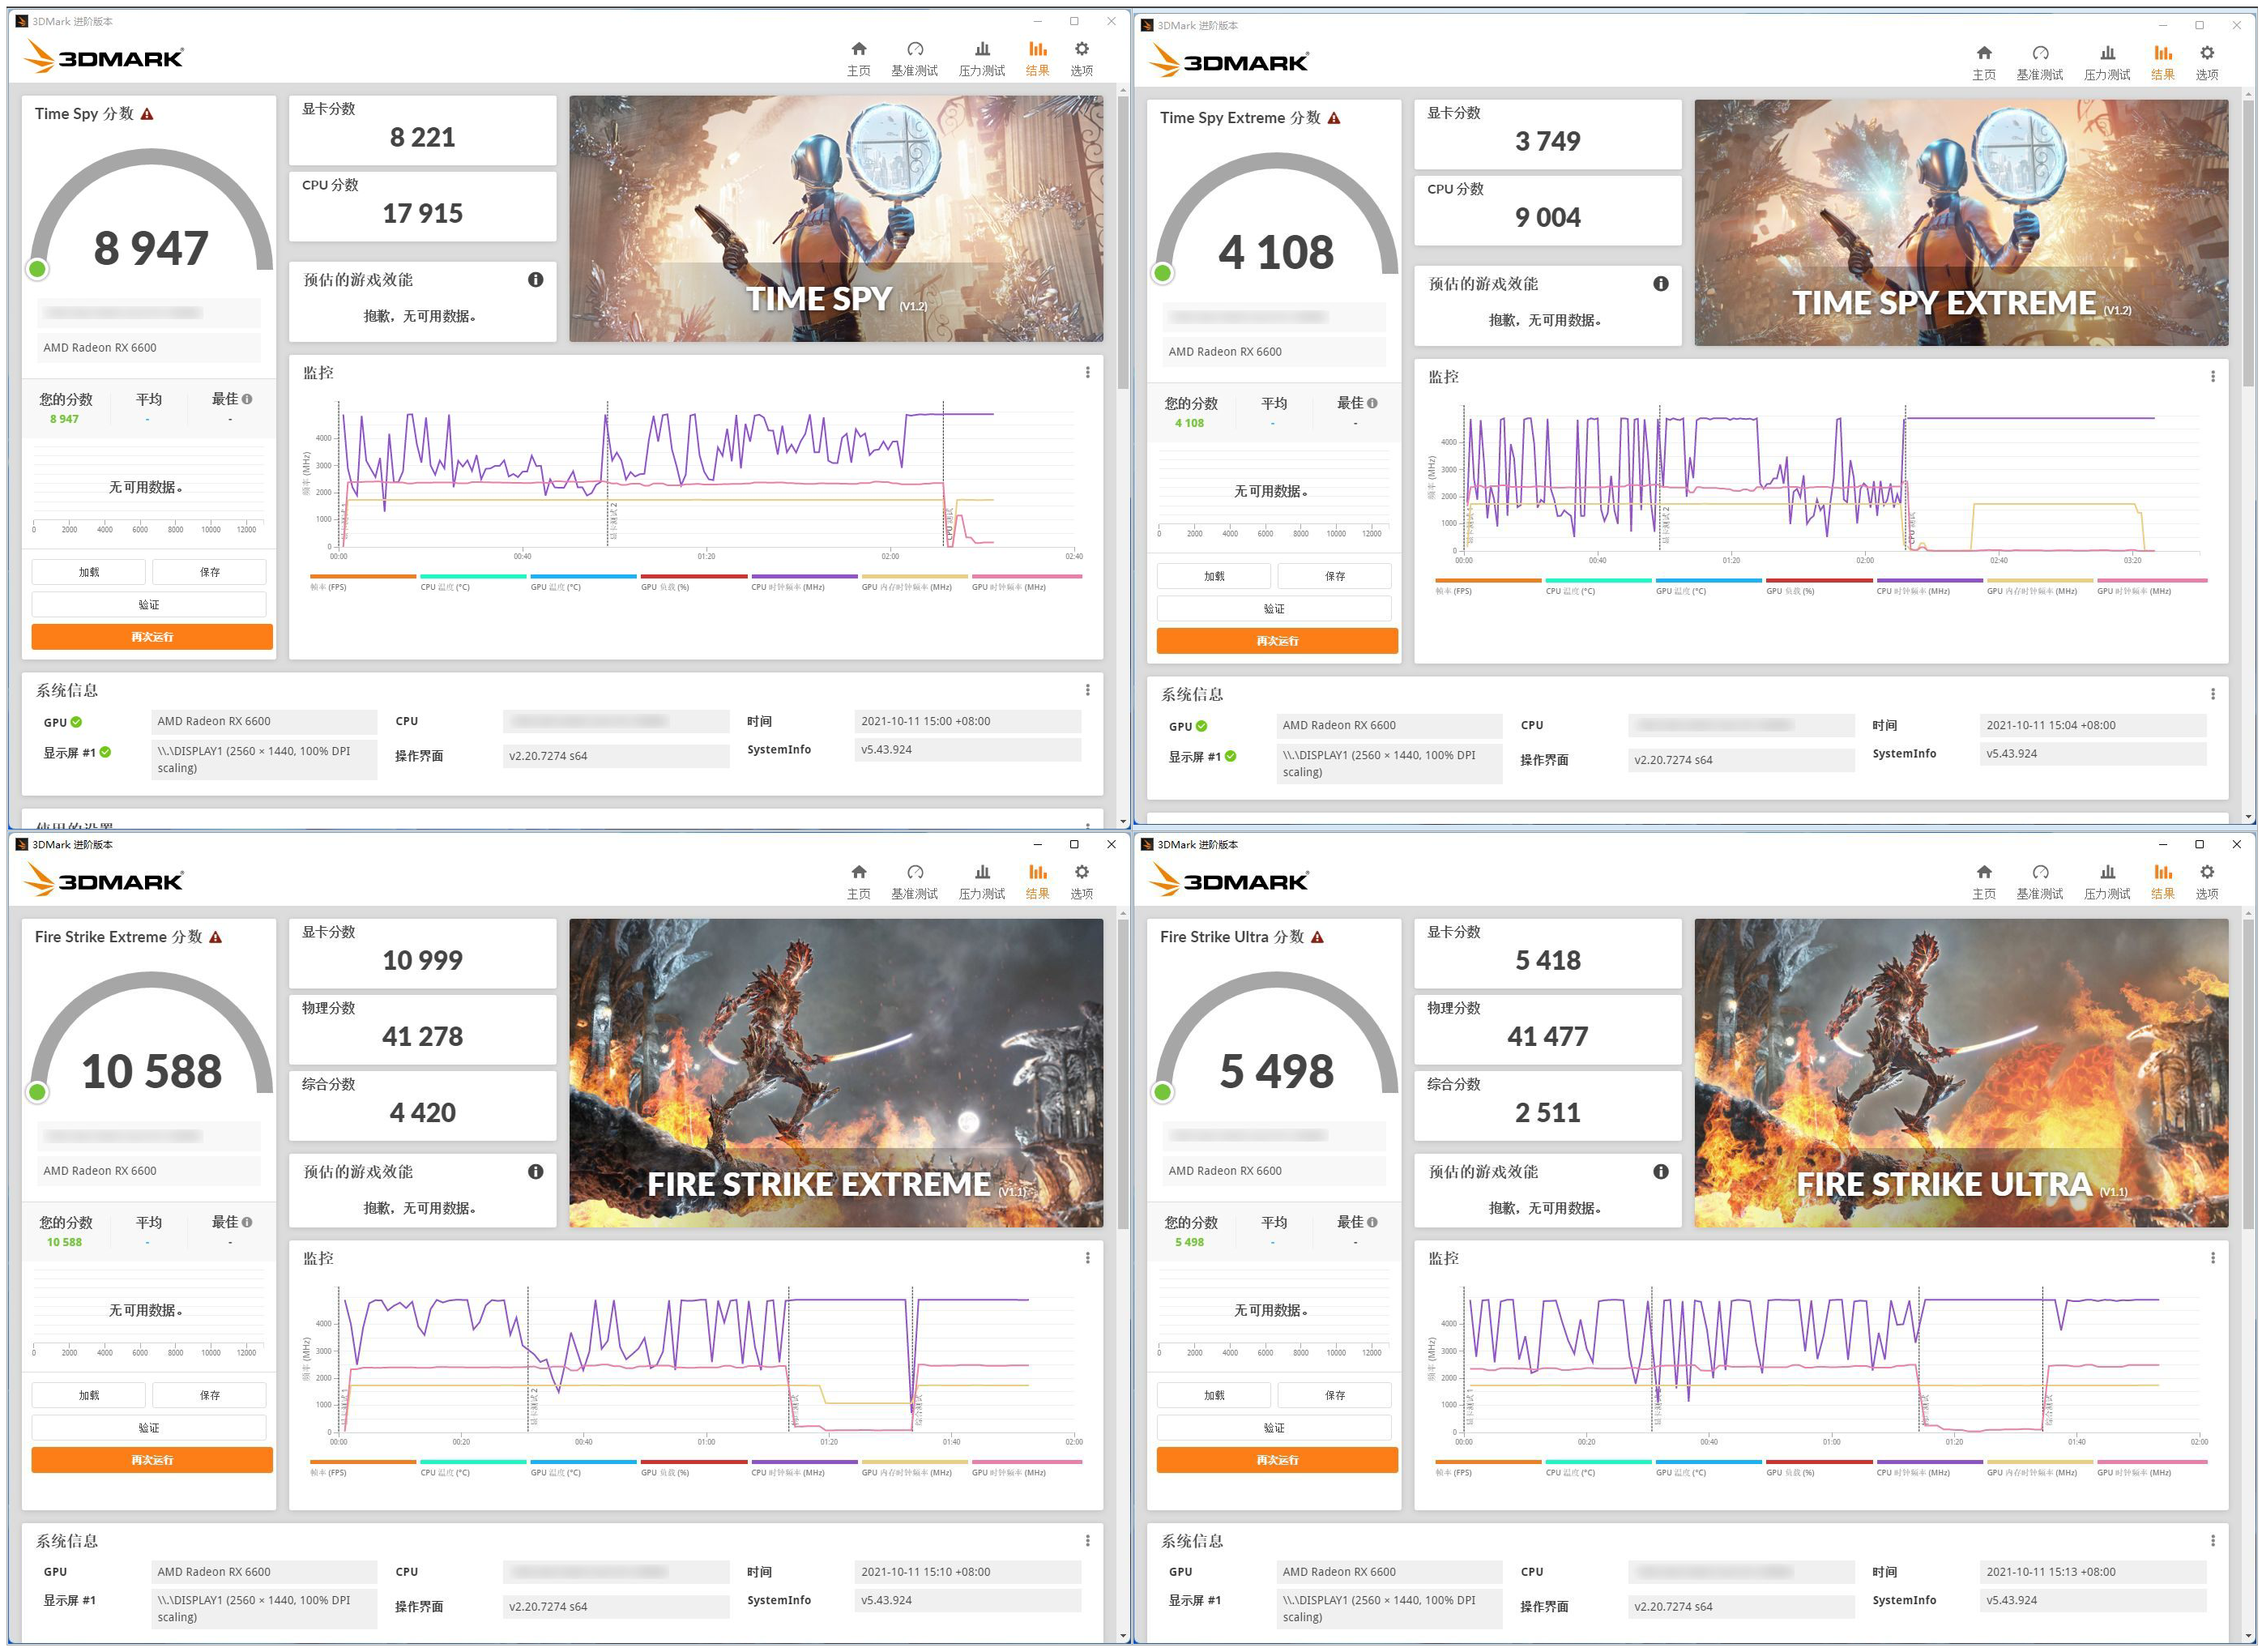Click Time Spy benchmark banner image
The height and width of the screenshot is (1652, 2262).
point(836,219)
